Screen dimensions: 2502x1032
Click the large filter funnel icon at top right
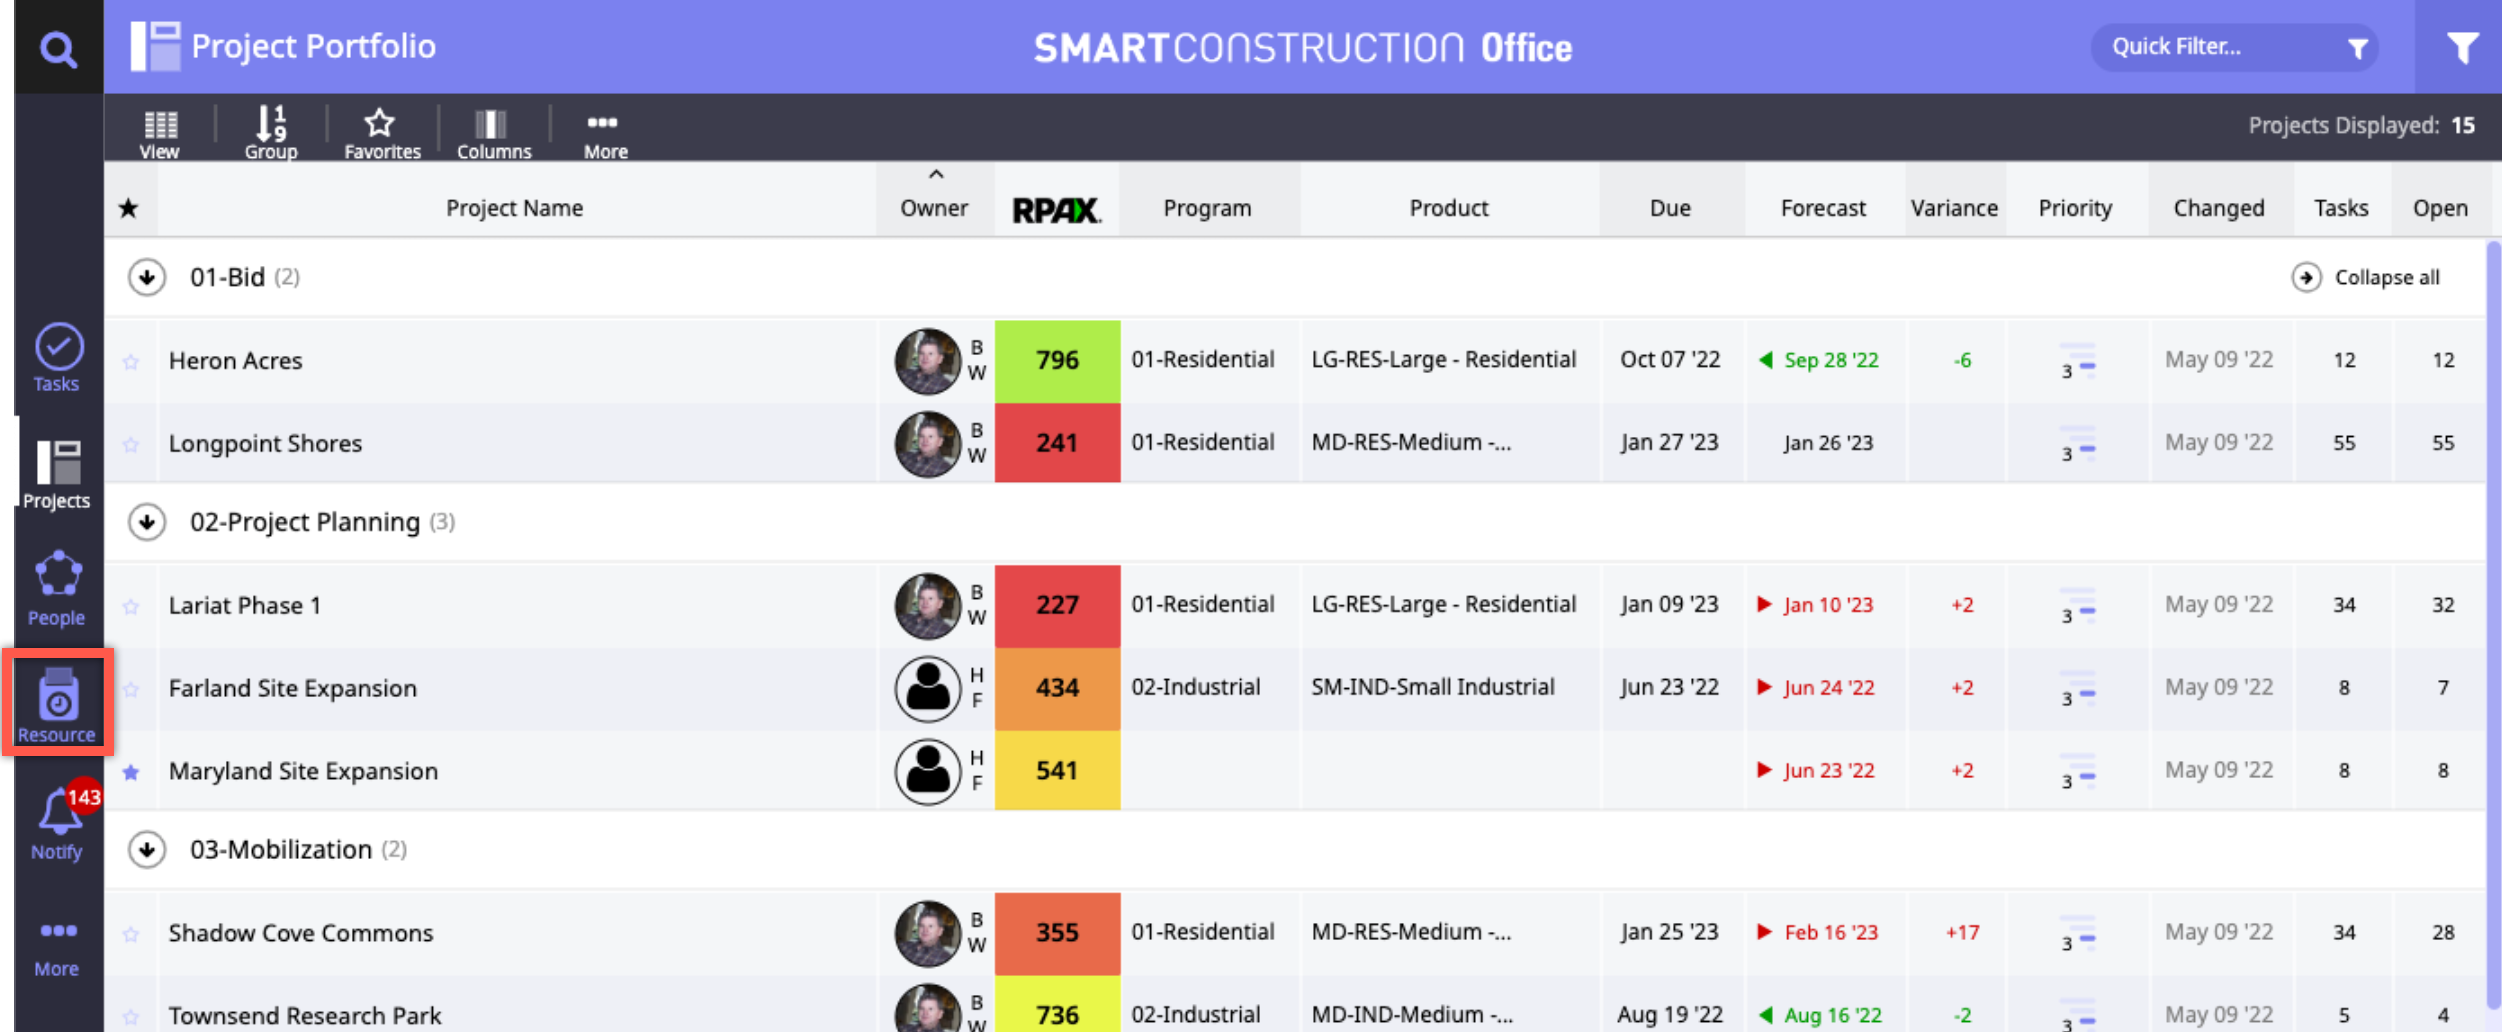tap(2462, 48)
